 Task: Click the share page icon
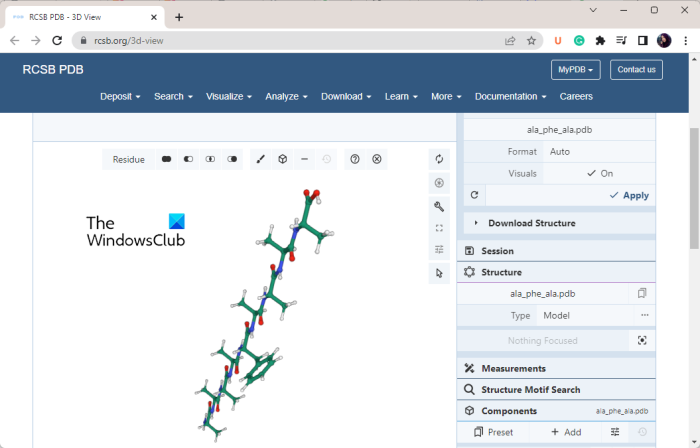tap(510, 41)
